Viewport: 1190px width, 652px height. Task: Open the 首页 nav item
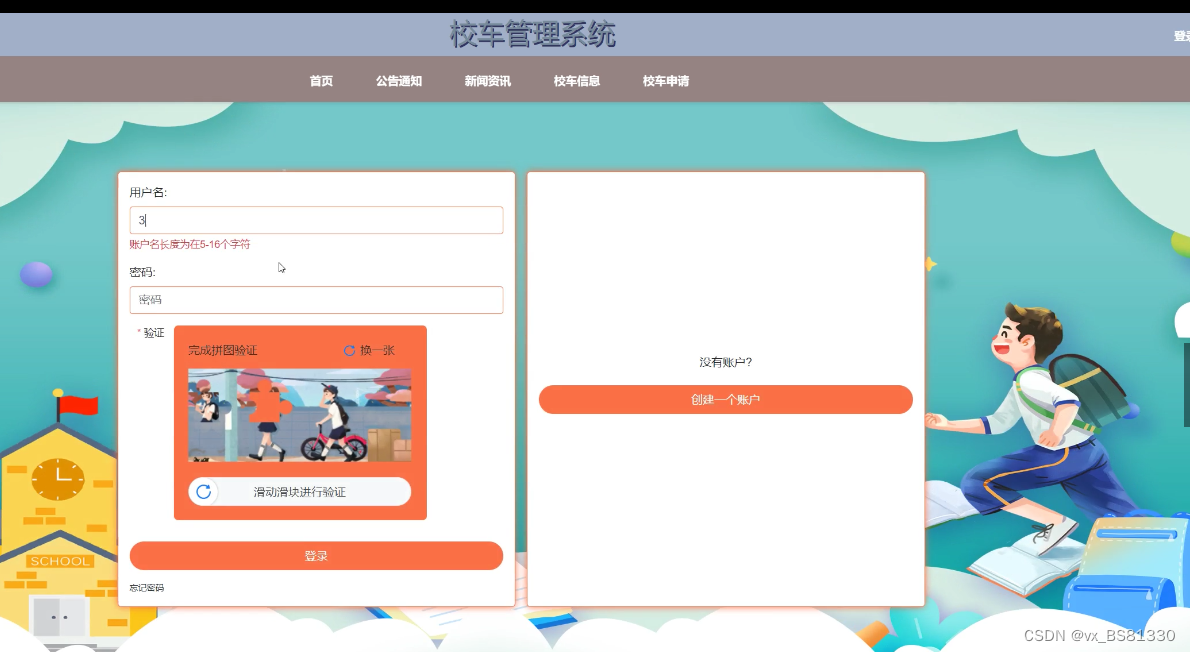click(321, 81)
